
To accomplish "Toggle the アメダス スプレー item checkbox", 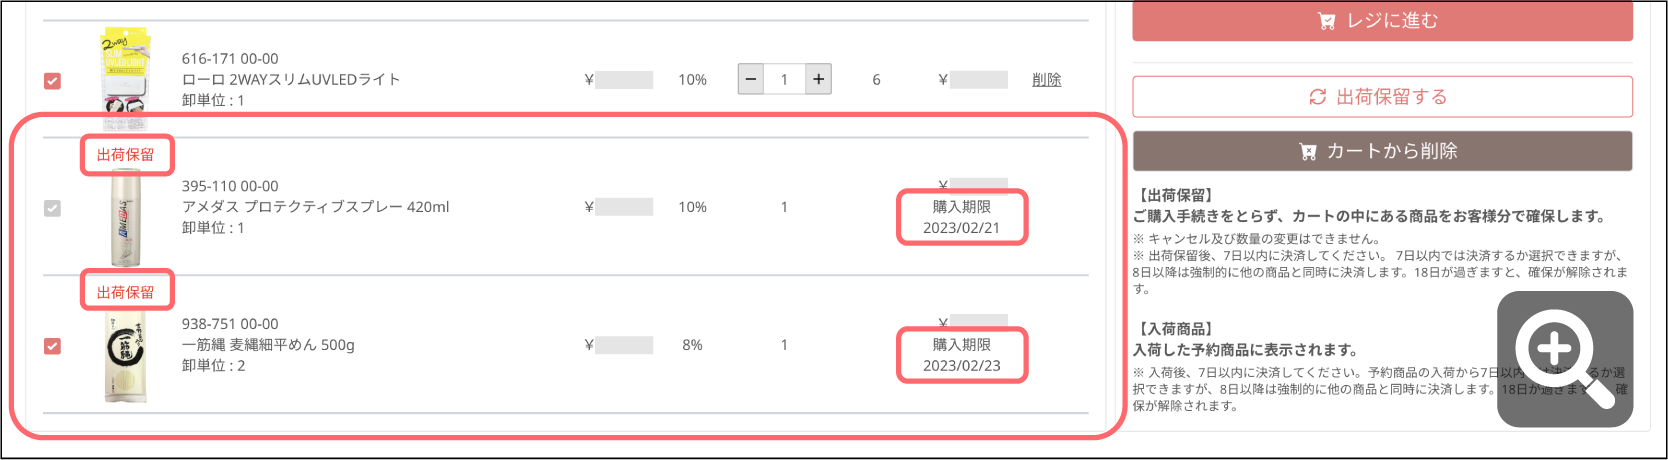I will coord(53,208).
